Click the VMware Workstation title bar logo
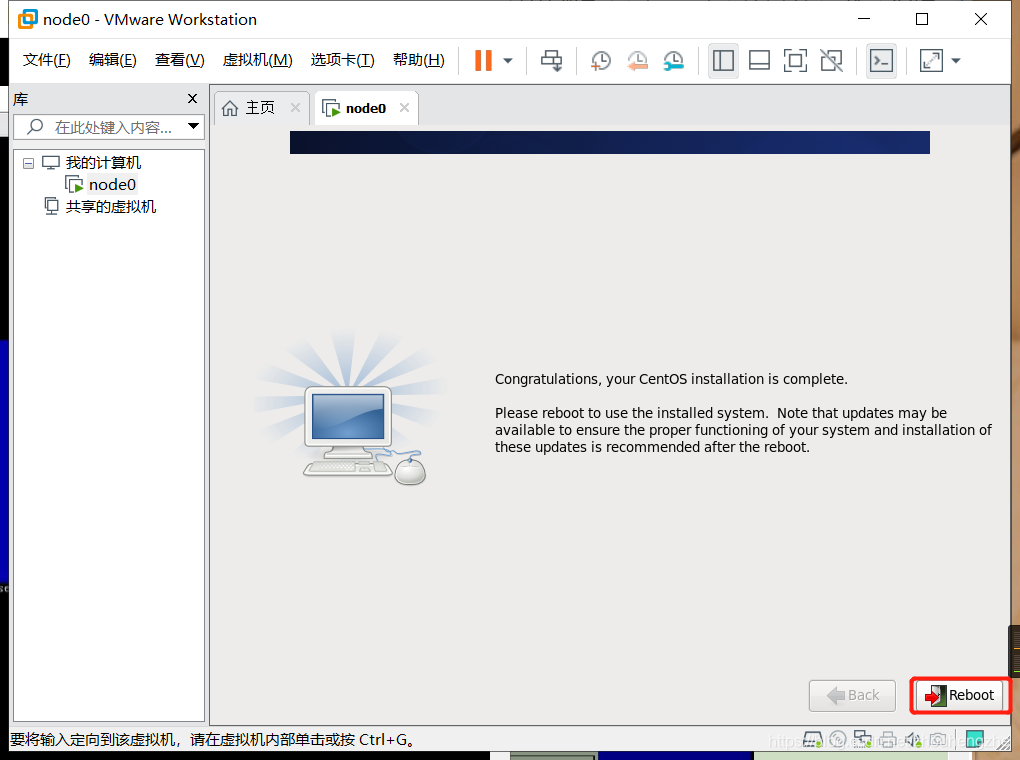The image size is (1020, 760). pyautogui.click(x=27, y=20)
